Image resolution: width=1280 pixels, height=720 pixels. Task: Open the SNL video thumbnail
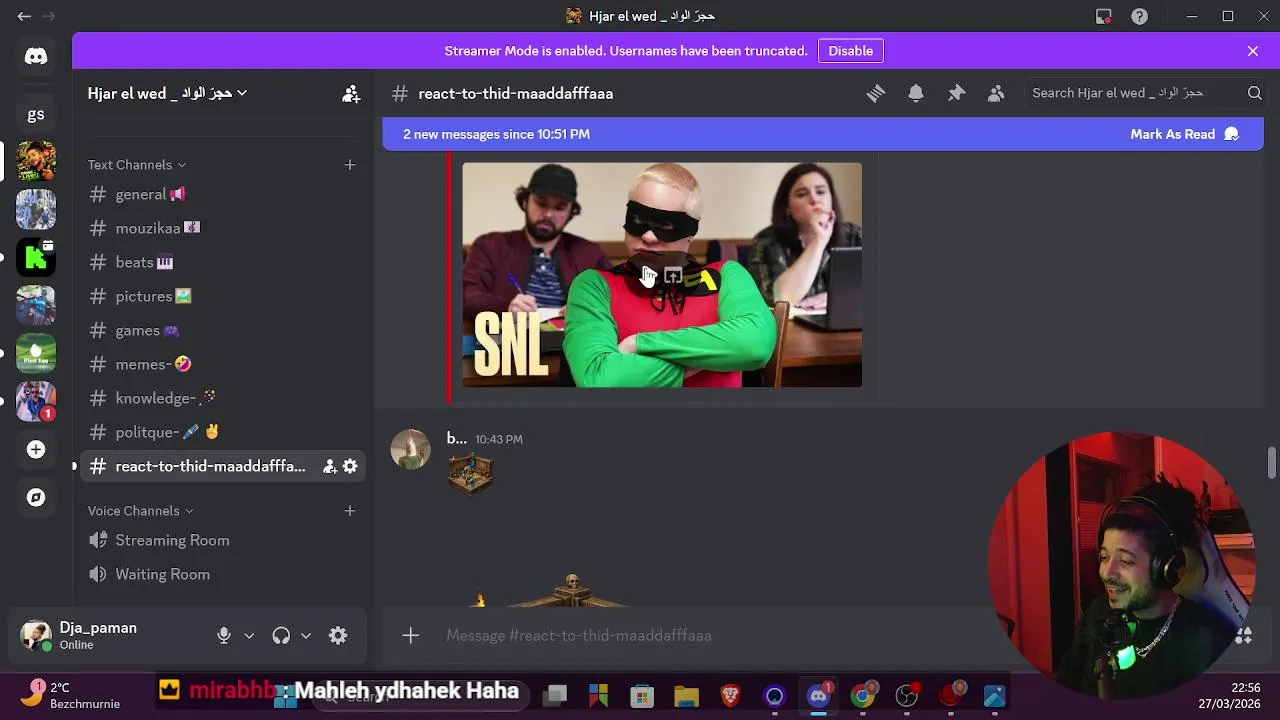(661, 275)
